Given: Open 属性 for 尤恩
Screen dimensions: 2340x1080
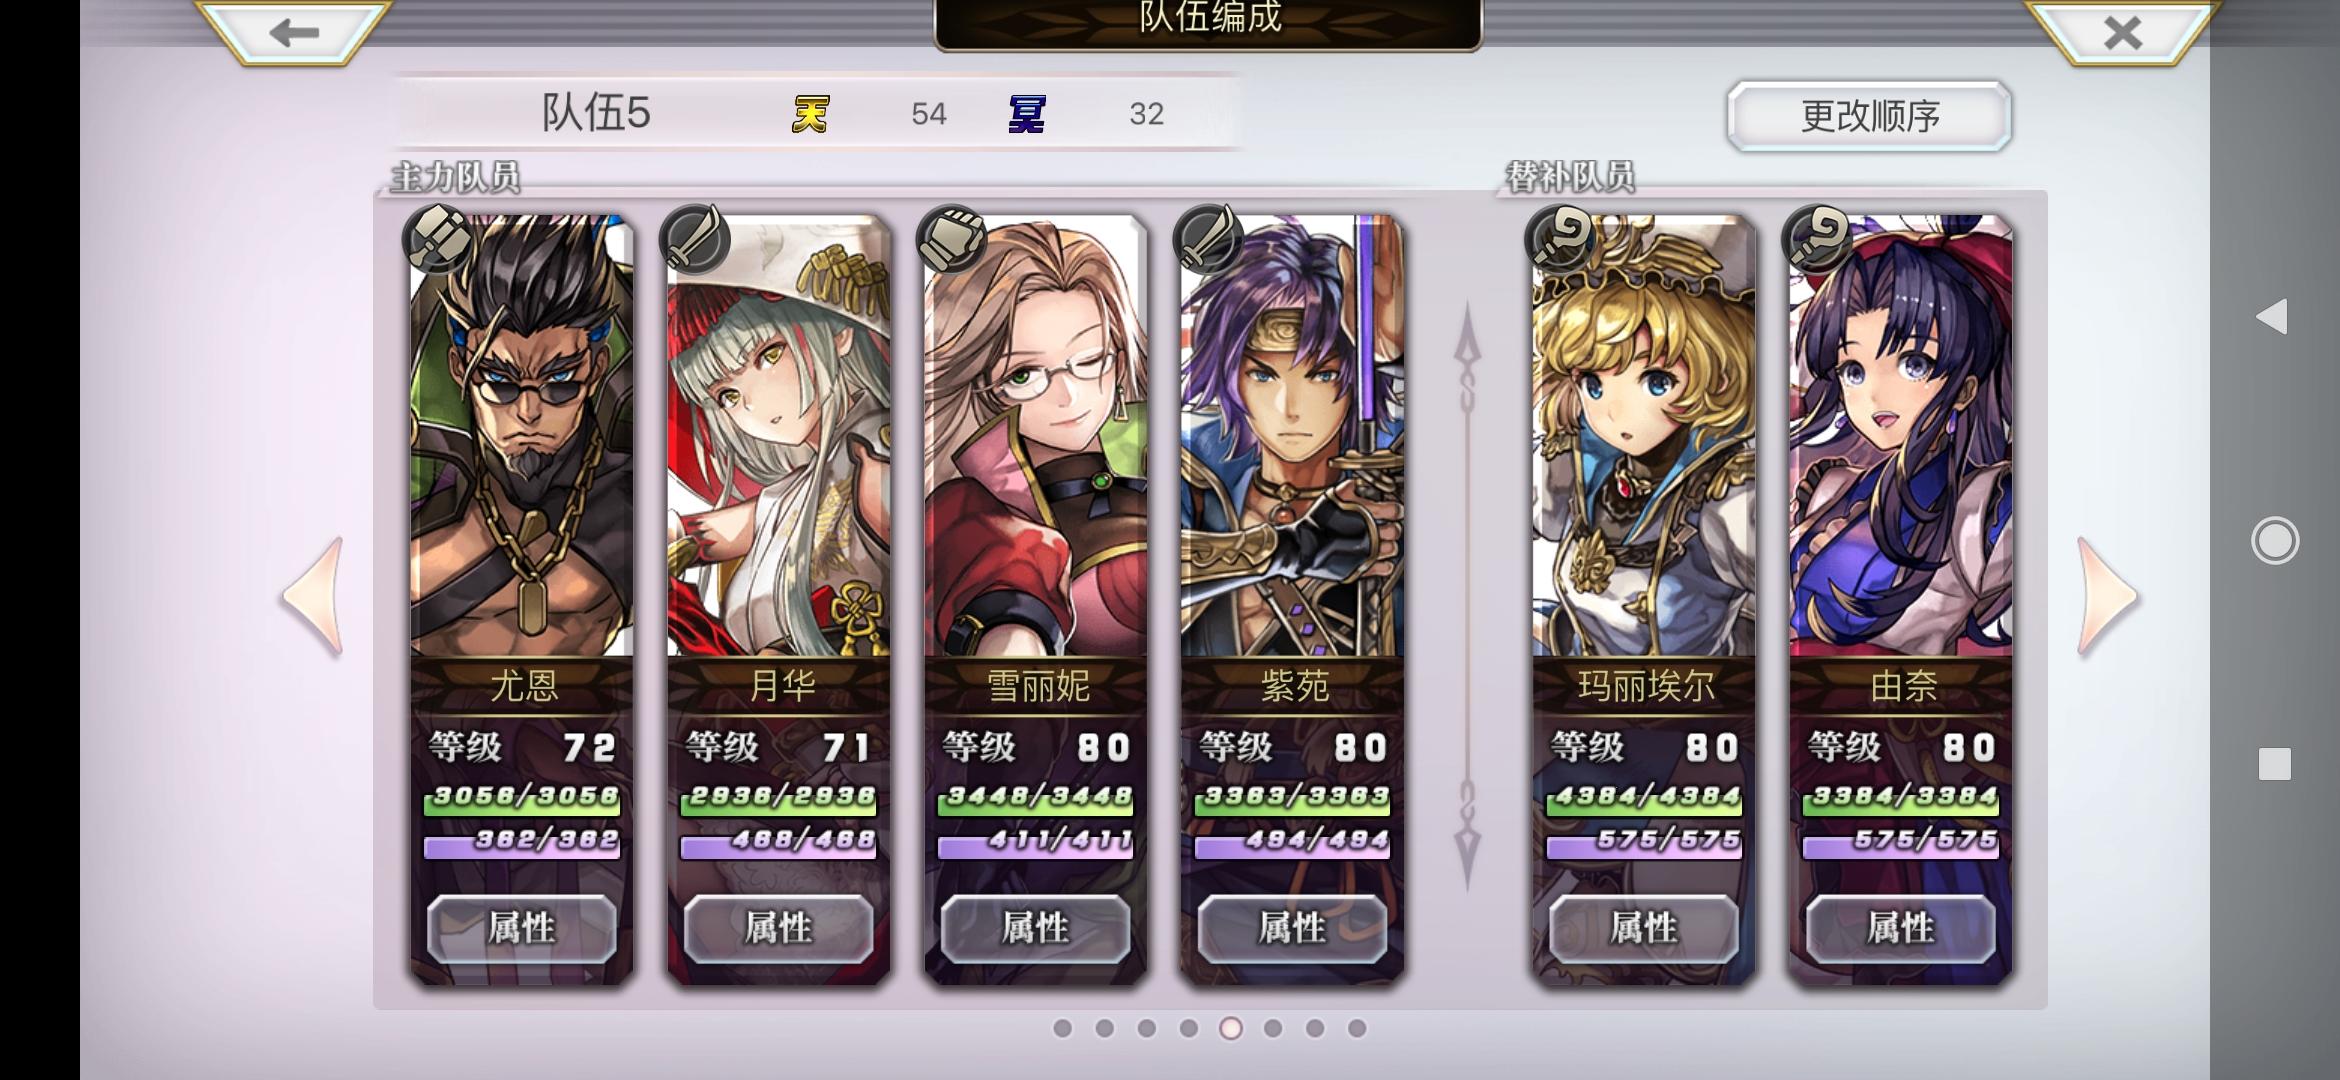Looking at the screenshot, I should point(522,928).
